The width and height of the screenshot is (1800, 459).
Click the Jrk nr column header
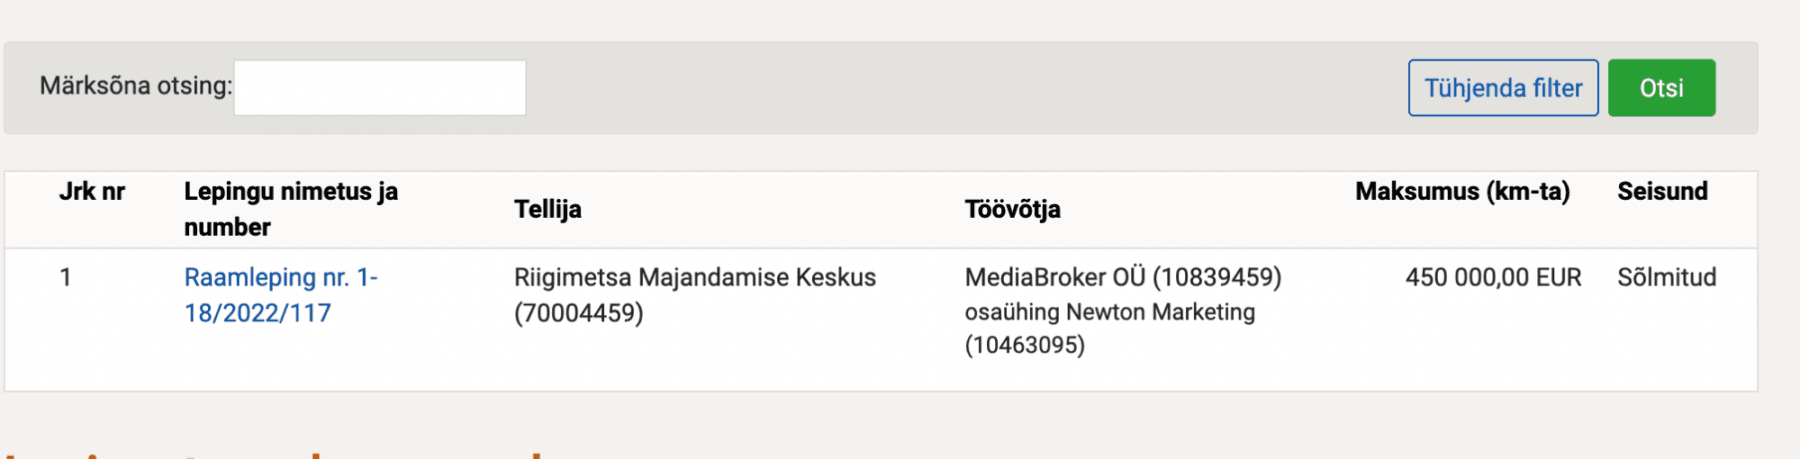[x=92, y=191]
